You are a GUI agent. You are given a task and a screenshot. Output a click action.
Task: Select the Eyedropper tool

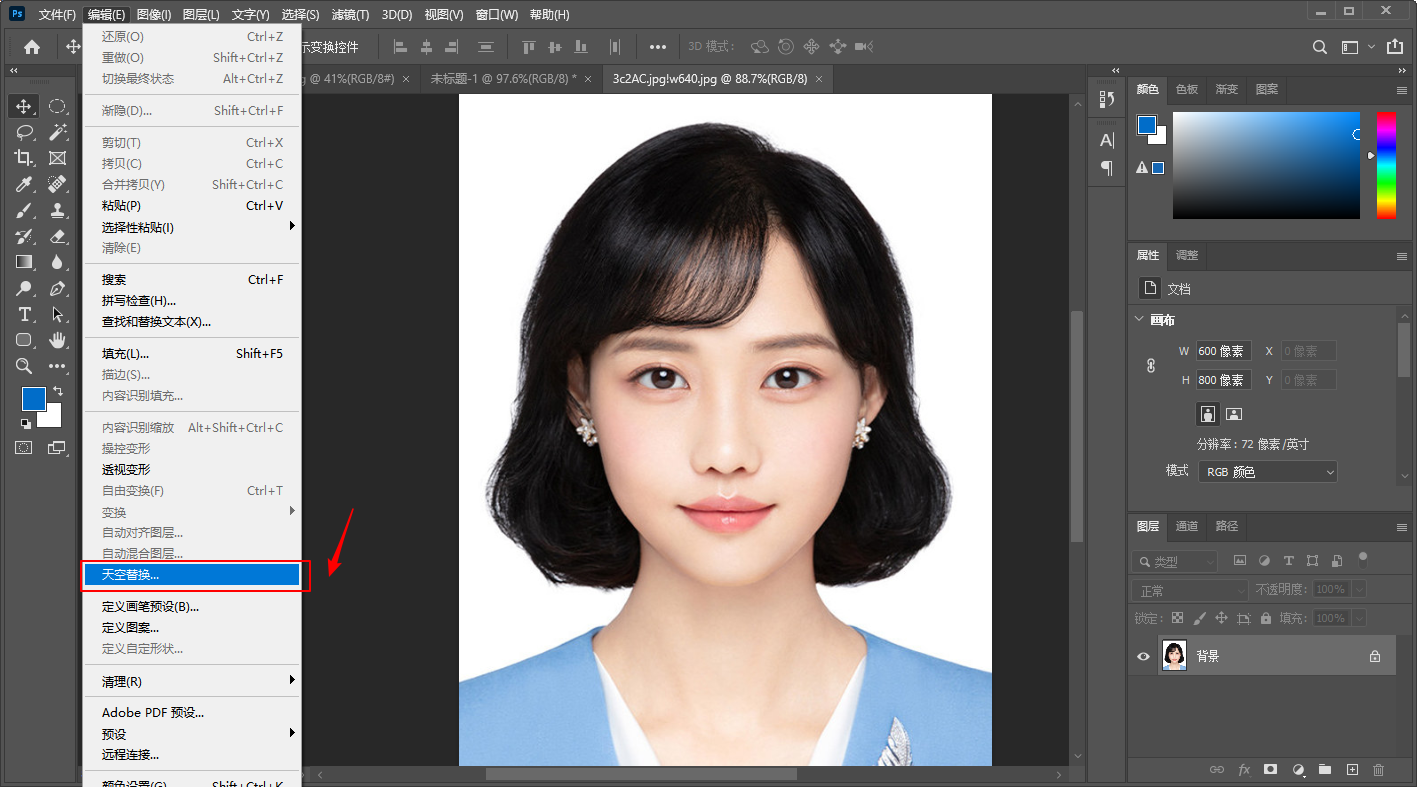(24, 184)
